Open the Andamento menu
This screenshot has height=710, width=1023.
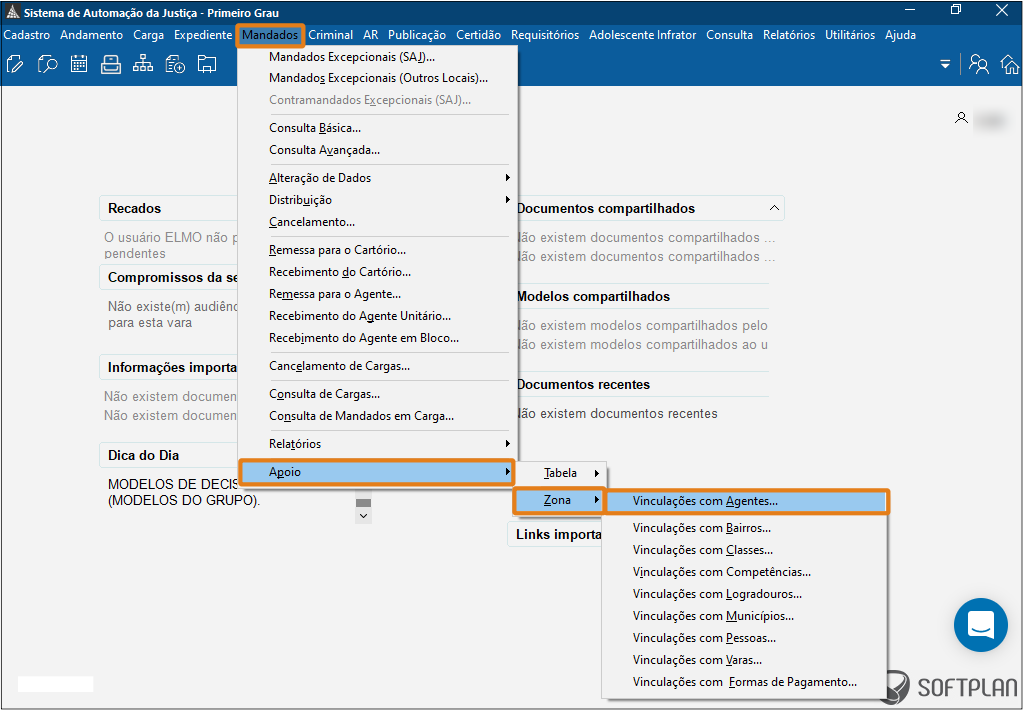[91, 35]
